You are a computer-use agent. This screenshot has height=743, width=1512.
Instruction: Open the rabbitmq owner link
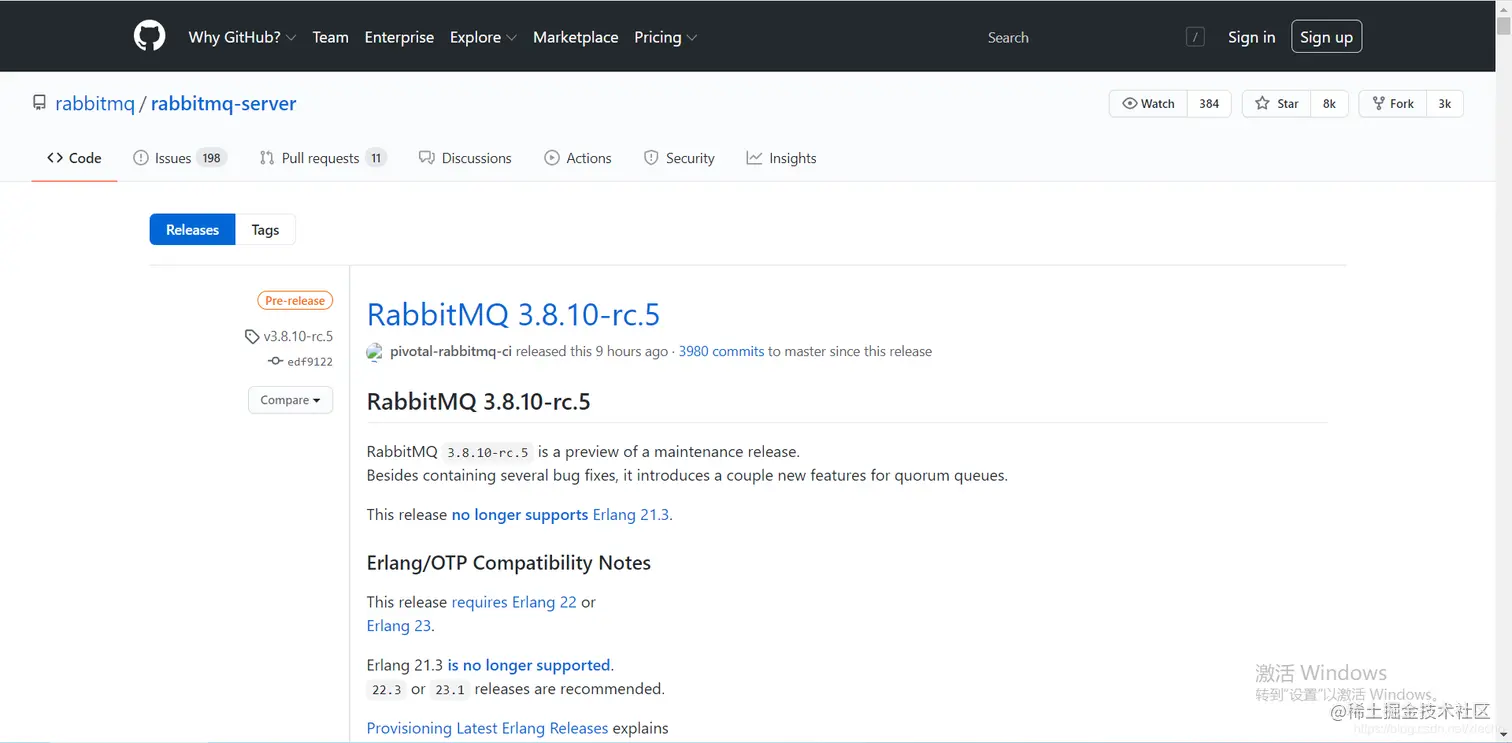(95, 103)
